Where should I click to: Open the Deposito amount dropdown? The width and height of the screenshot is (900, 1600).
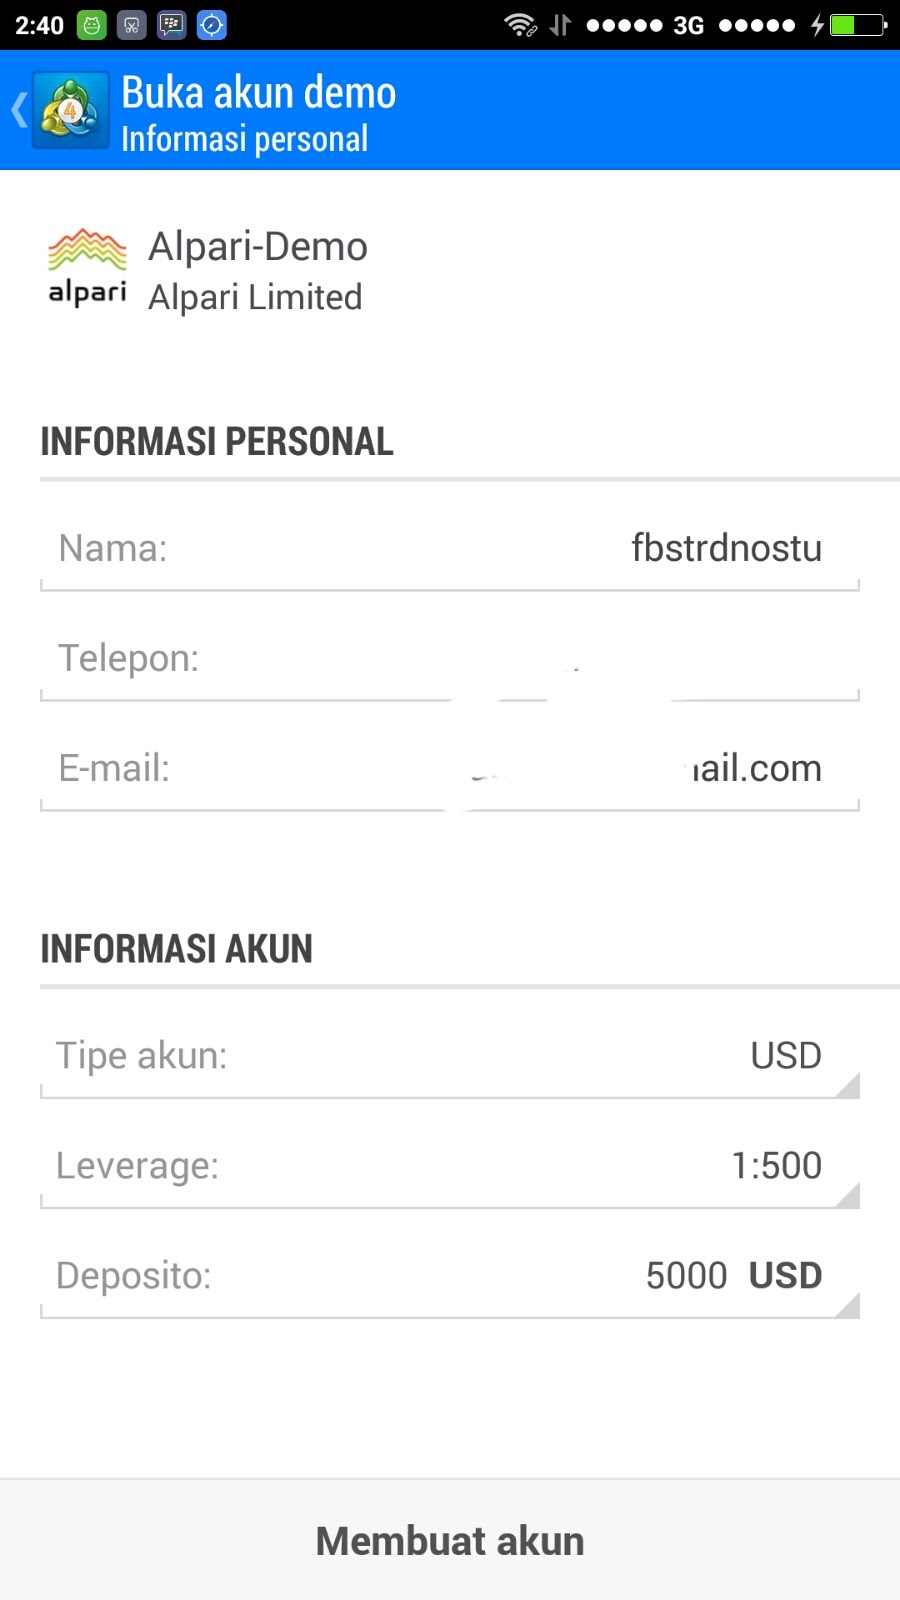click(450, 1276)
